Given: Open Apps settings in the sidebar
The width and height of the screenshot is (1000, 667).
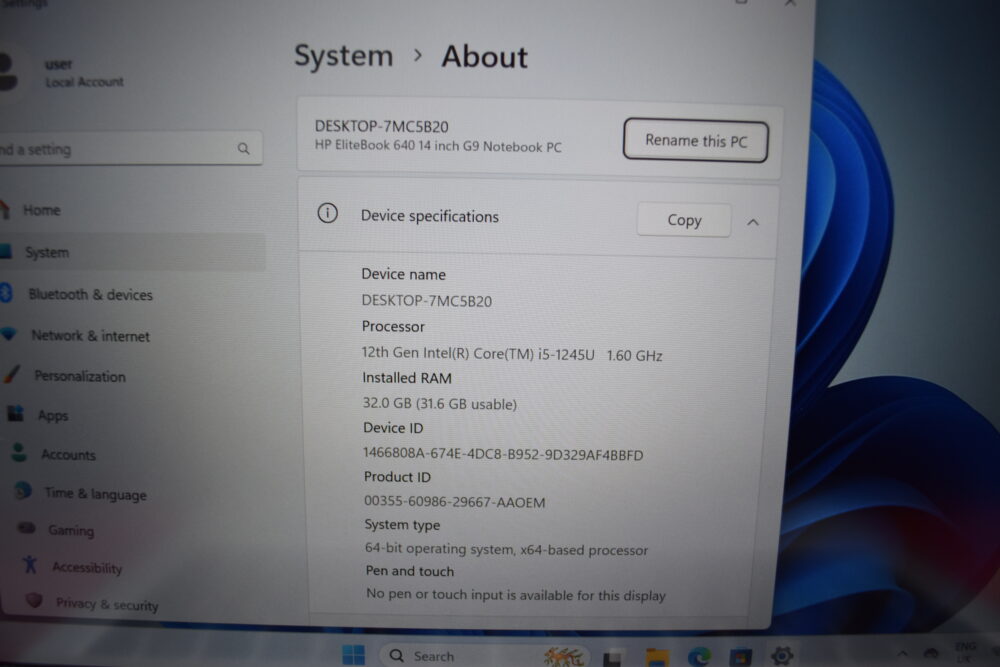Looking at the screenshot, I should (53, 416).
